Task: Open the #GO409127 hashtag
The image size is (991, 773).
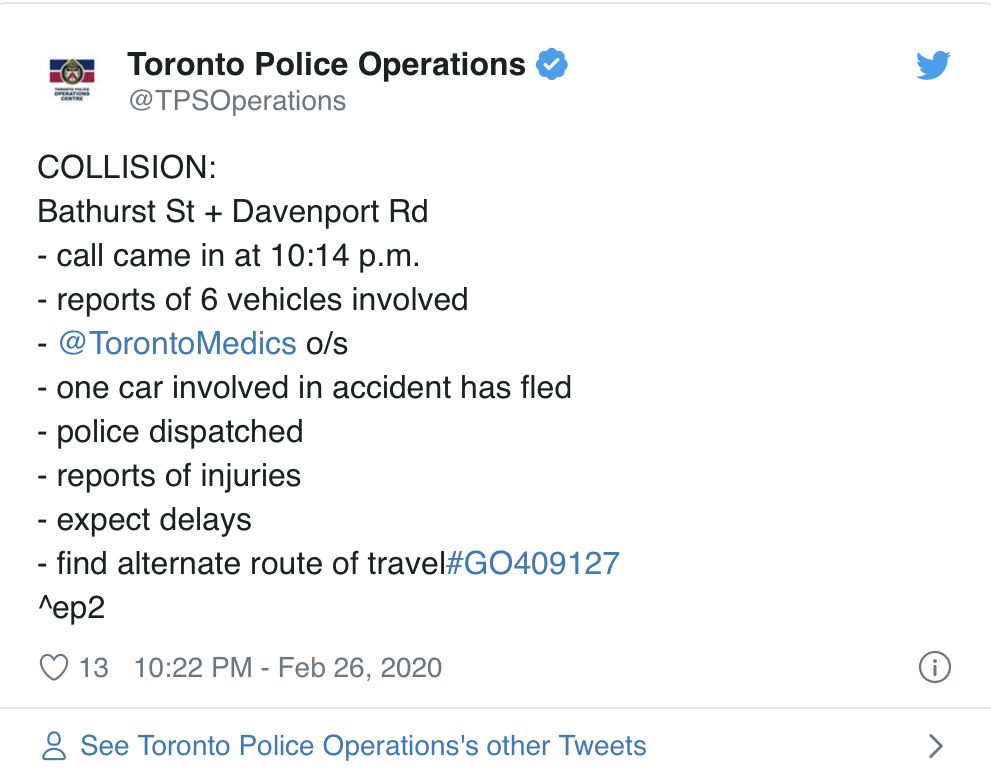Action: coord(533,563)
